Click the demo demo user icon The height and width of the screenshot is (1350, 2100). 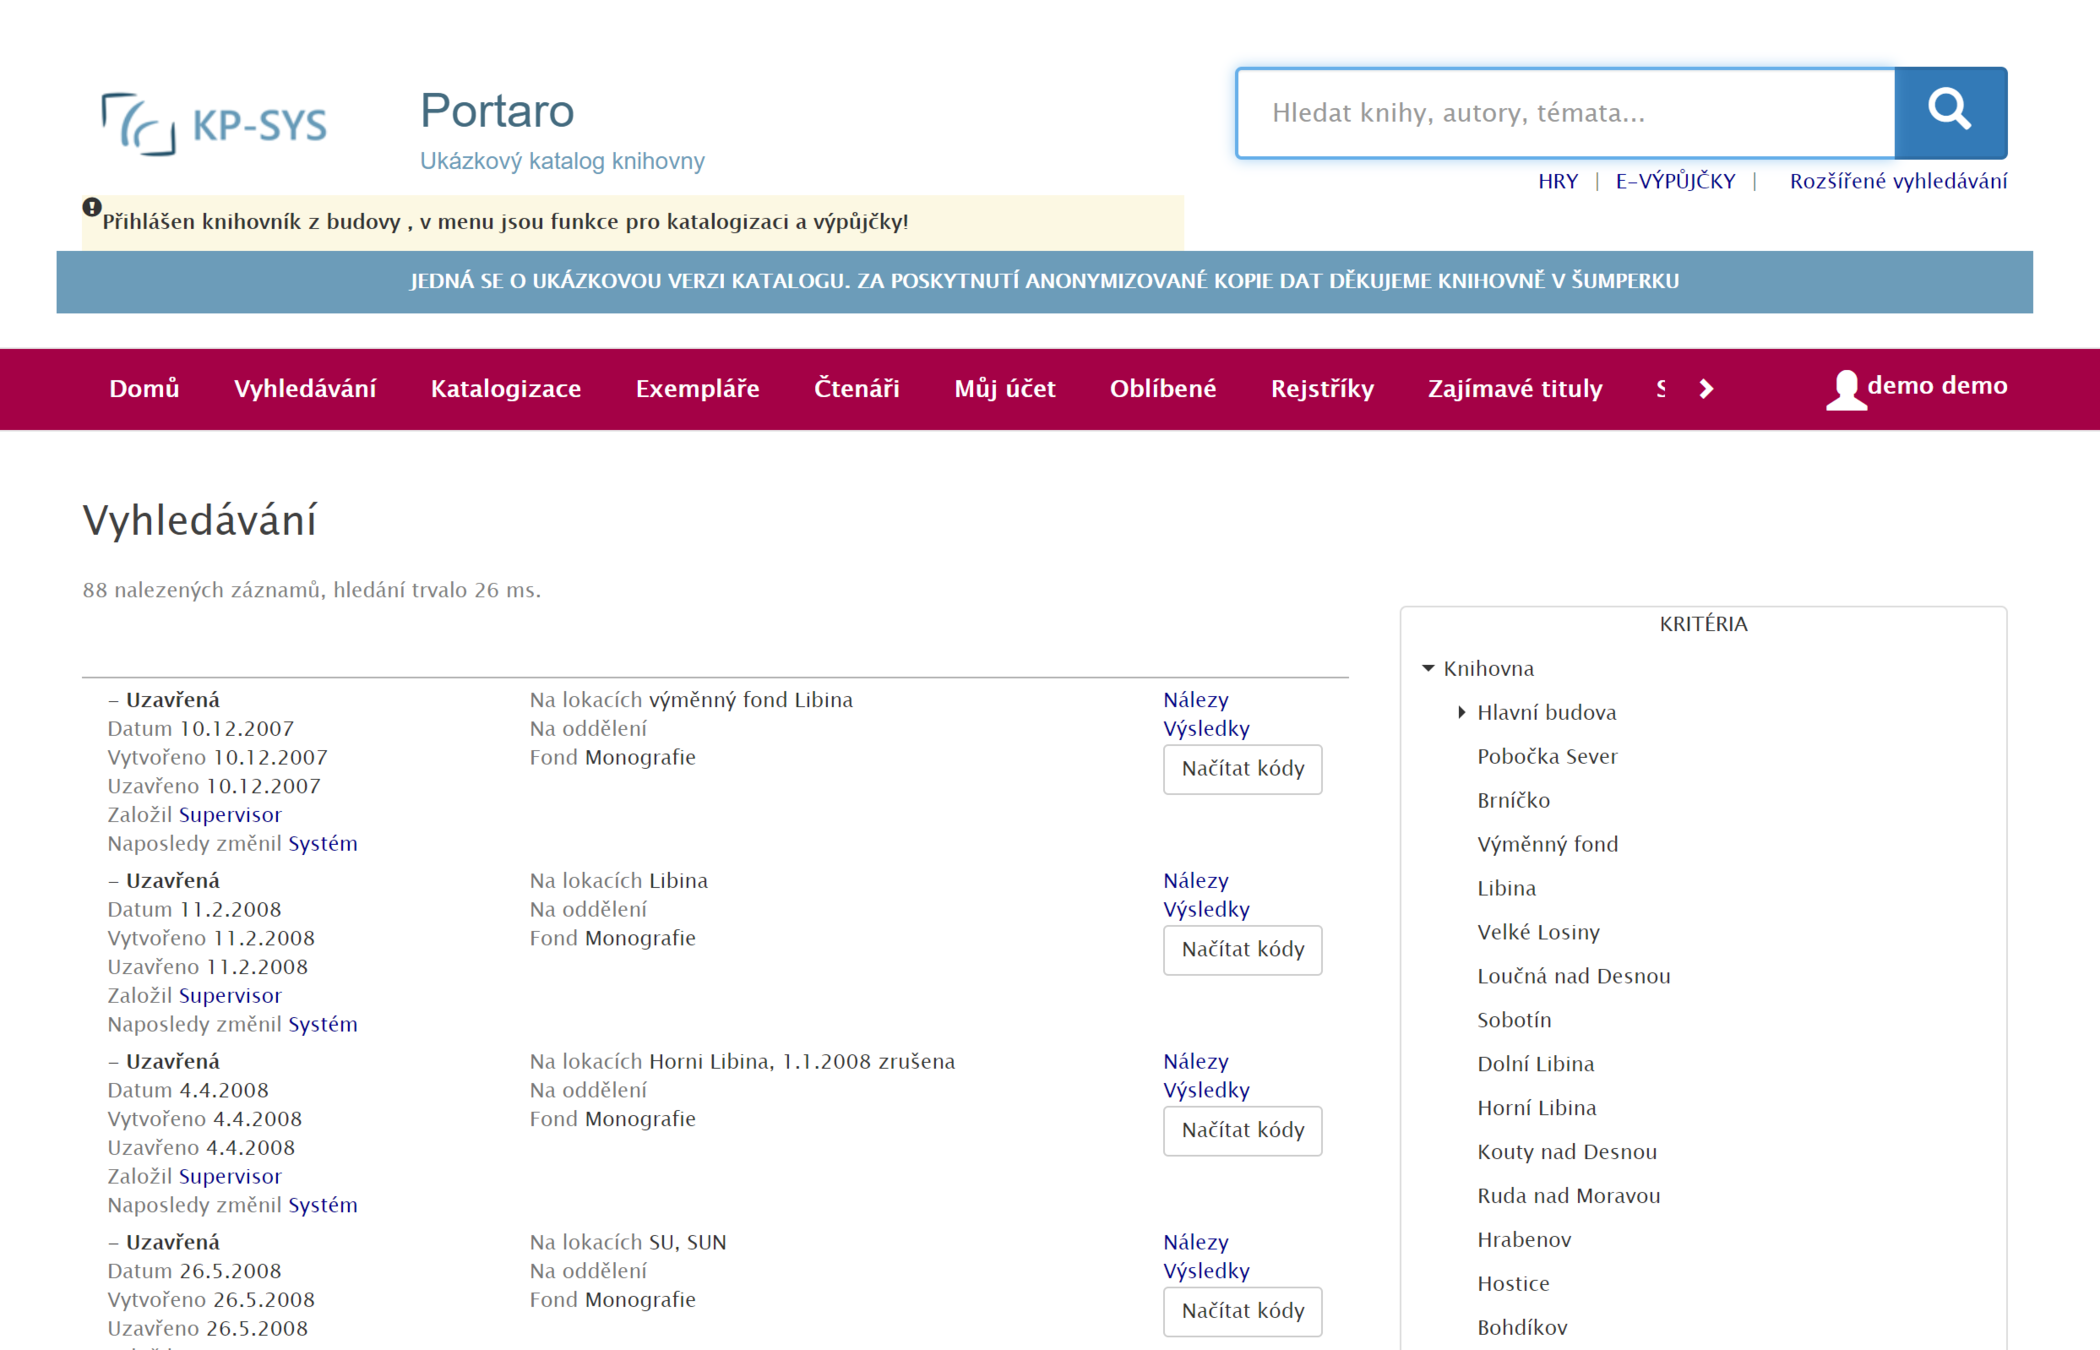pyautogui.click(x=1845, y=389)
